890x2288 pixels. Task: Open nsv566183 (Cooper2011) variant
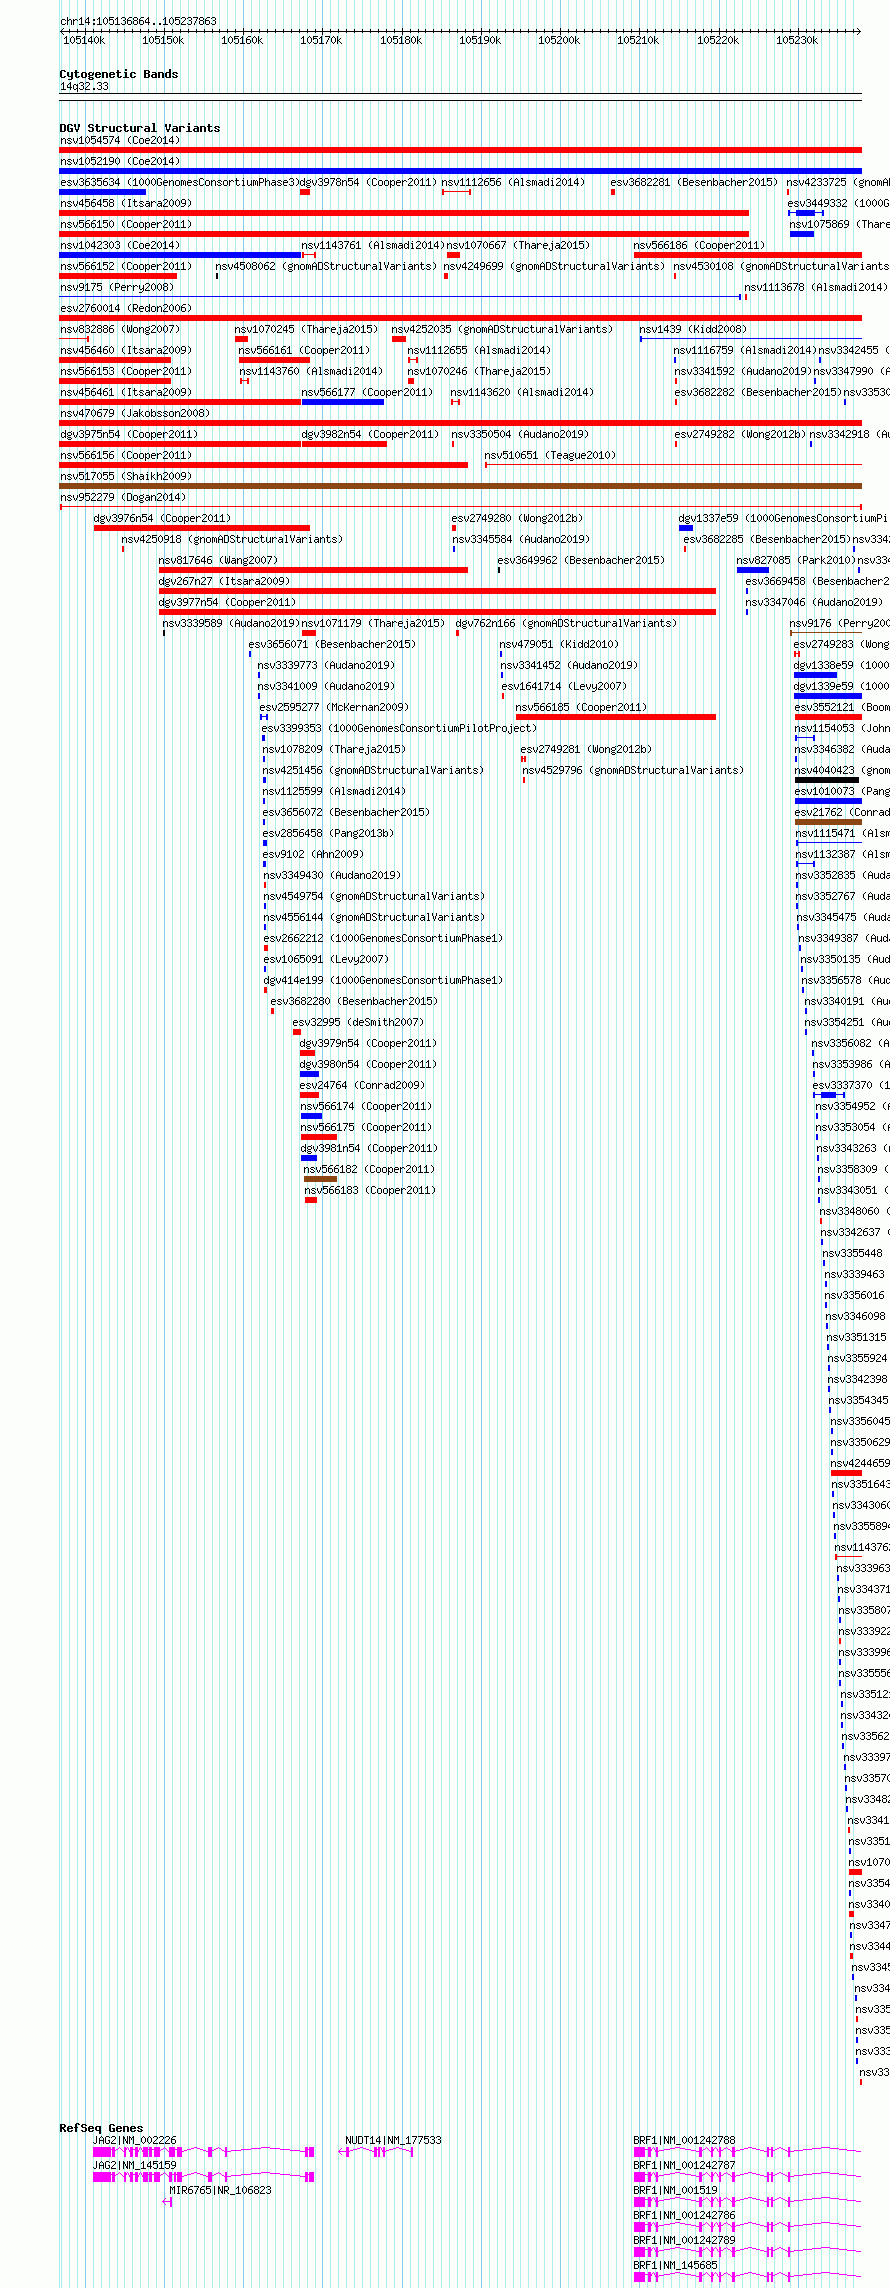pos(371,1190)
